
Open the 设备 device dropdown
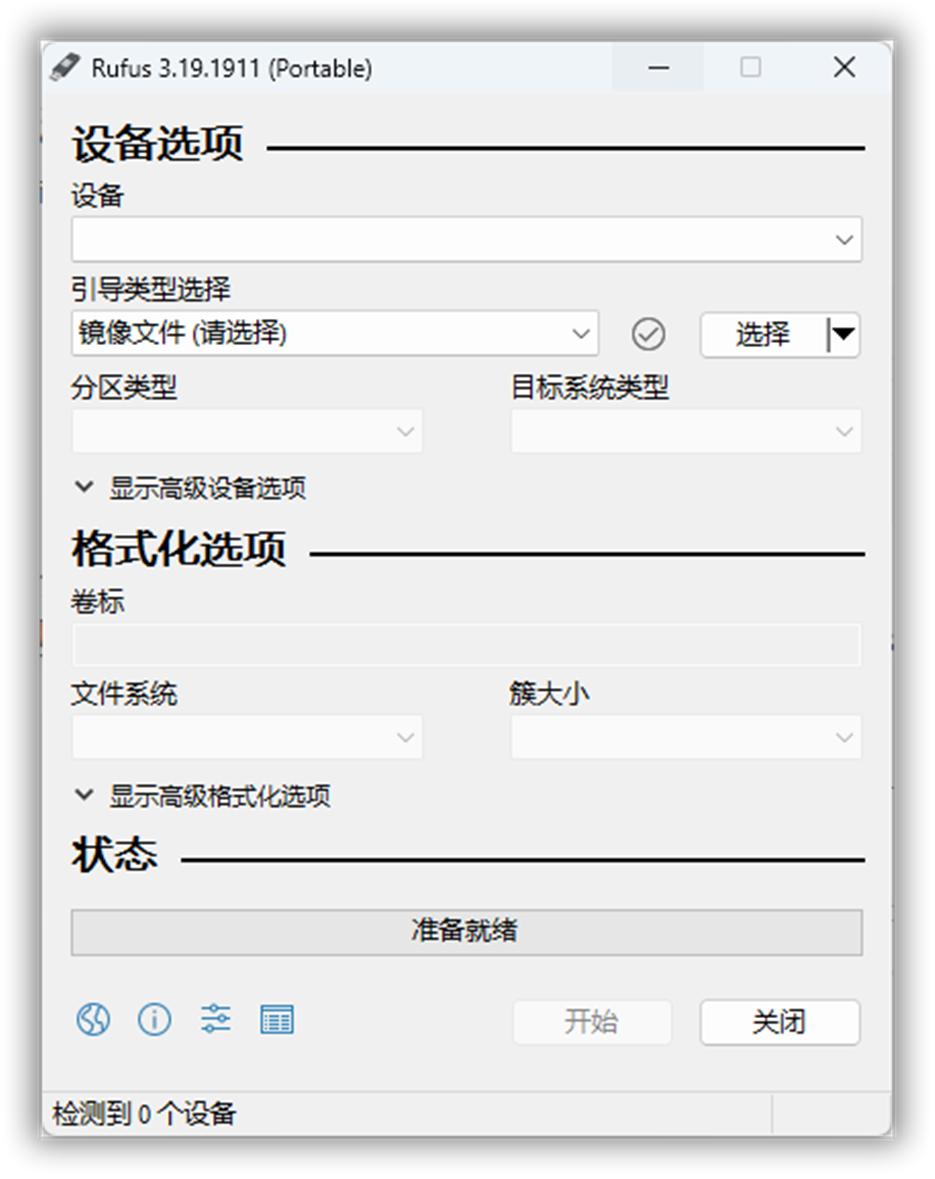pyautogui.click(x=464, y=239)
